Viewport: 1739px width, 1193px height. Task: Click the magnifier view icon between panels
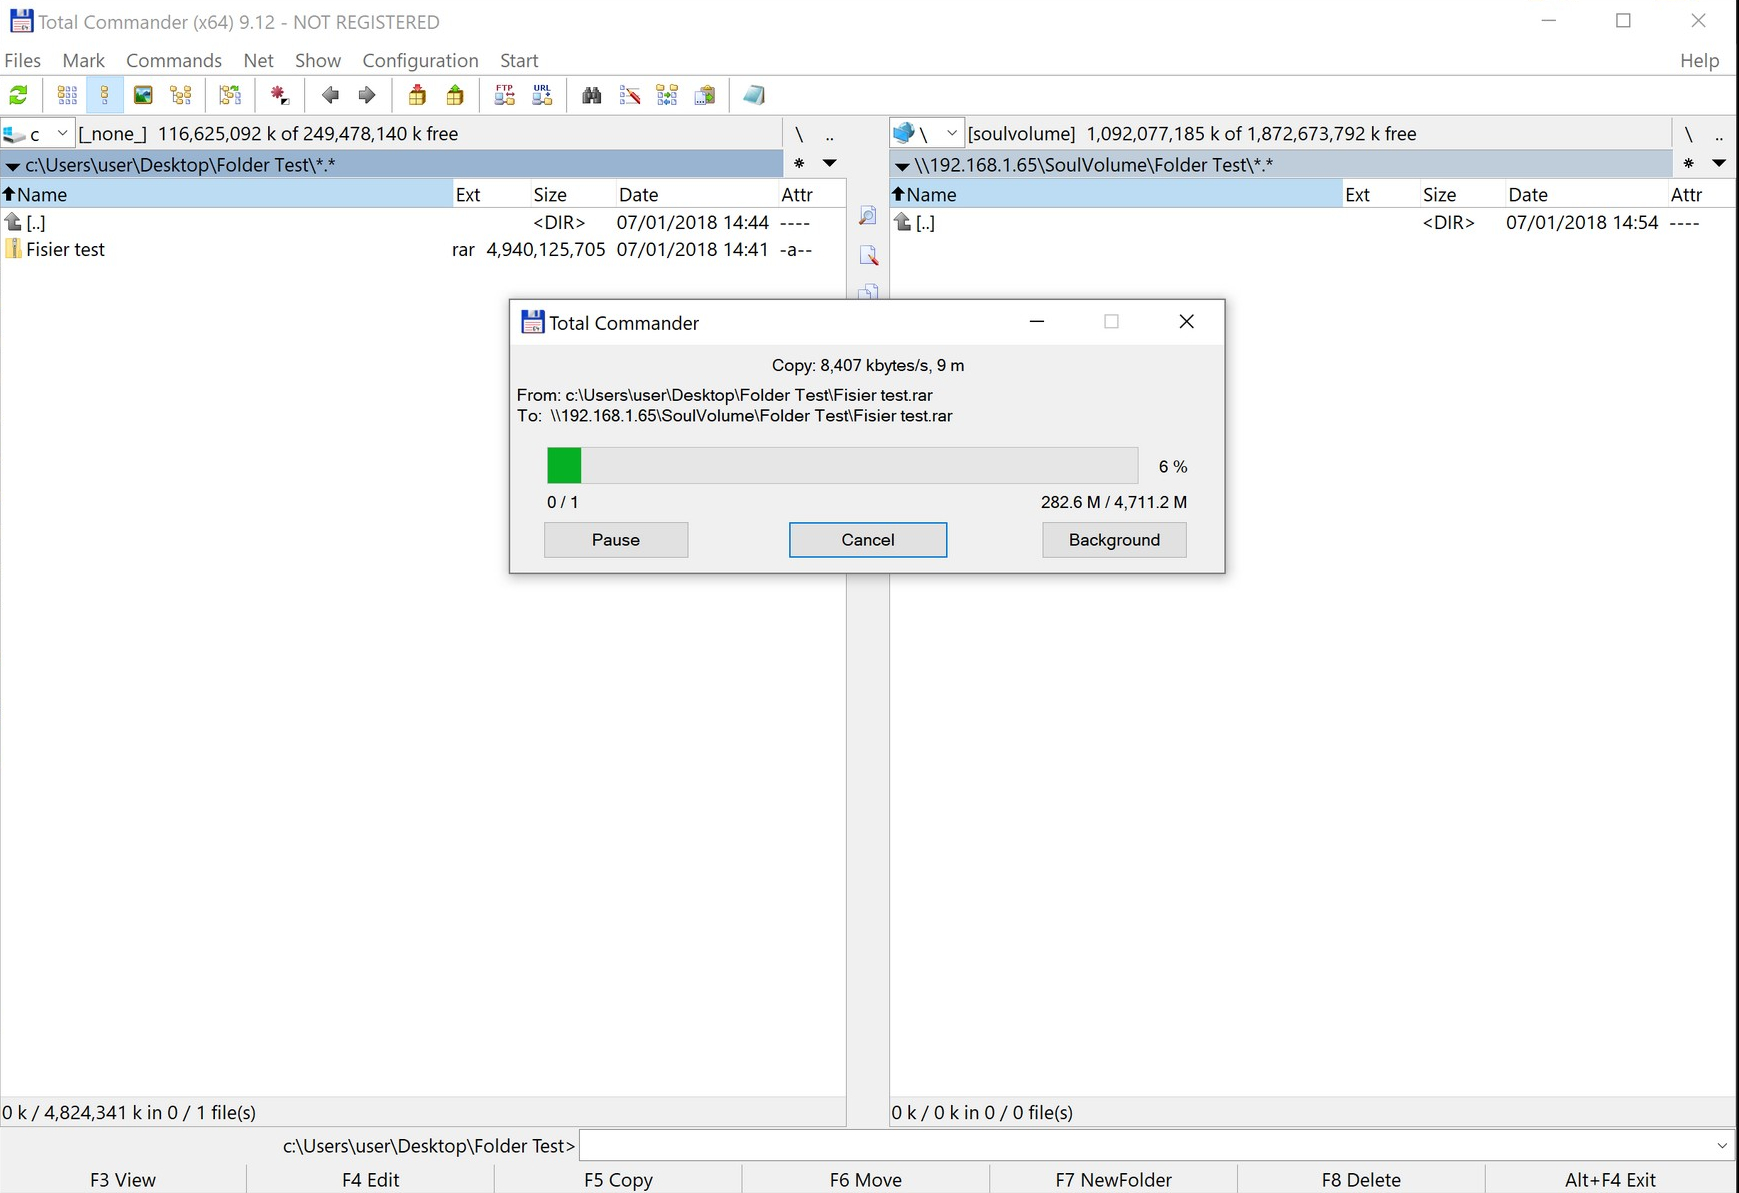pos(868,217)
